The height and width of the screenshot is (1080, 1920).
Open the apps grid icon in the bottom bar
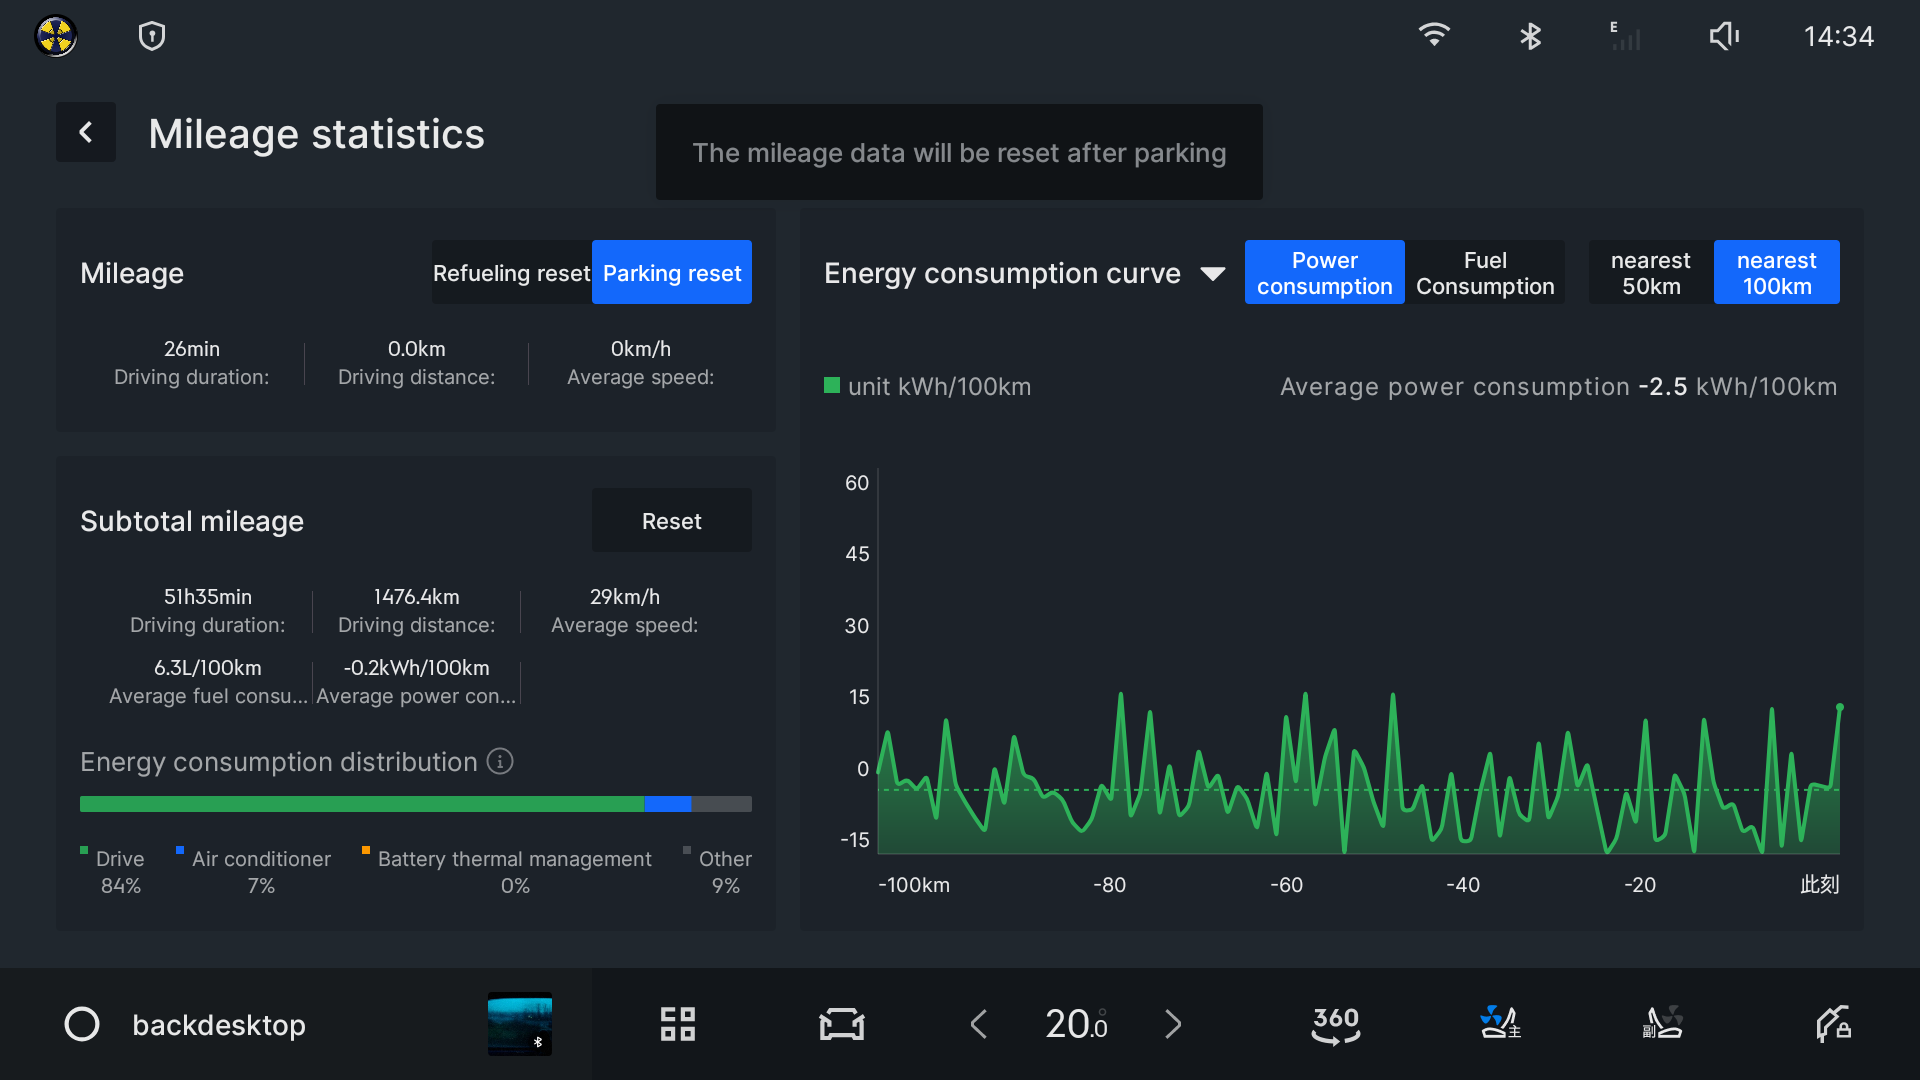click(x=678, y=1024)
